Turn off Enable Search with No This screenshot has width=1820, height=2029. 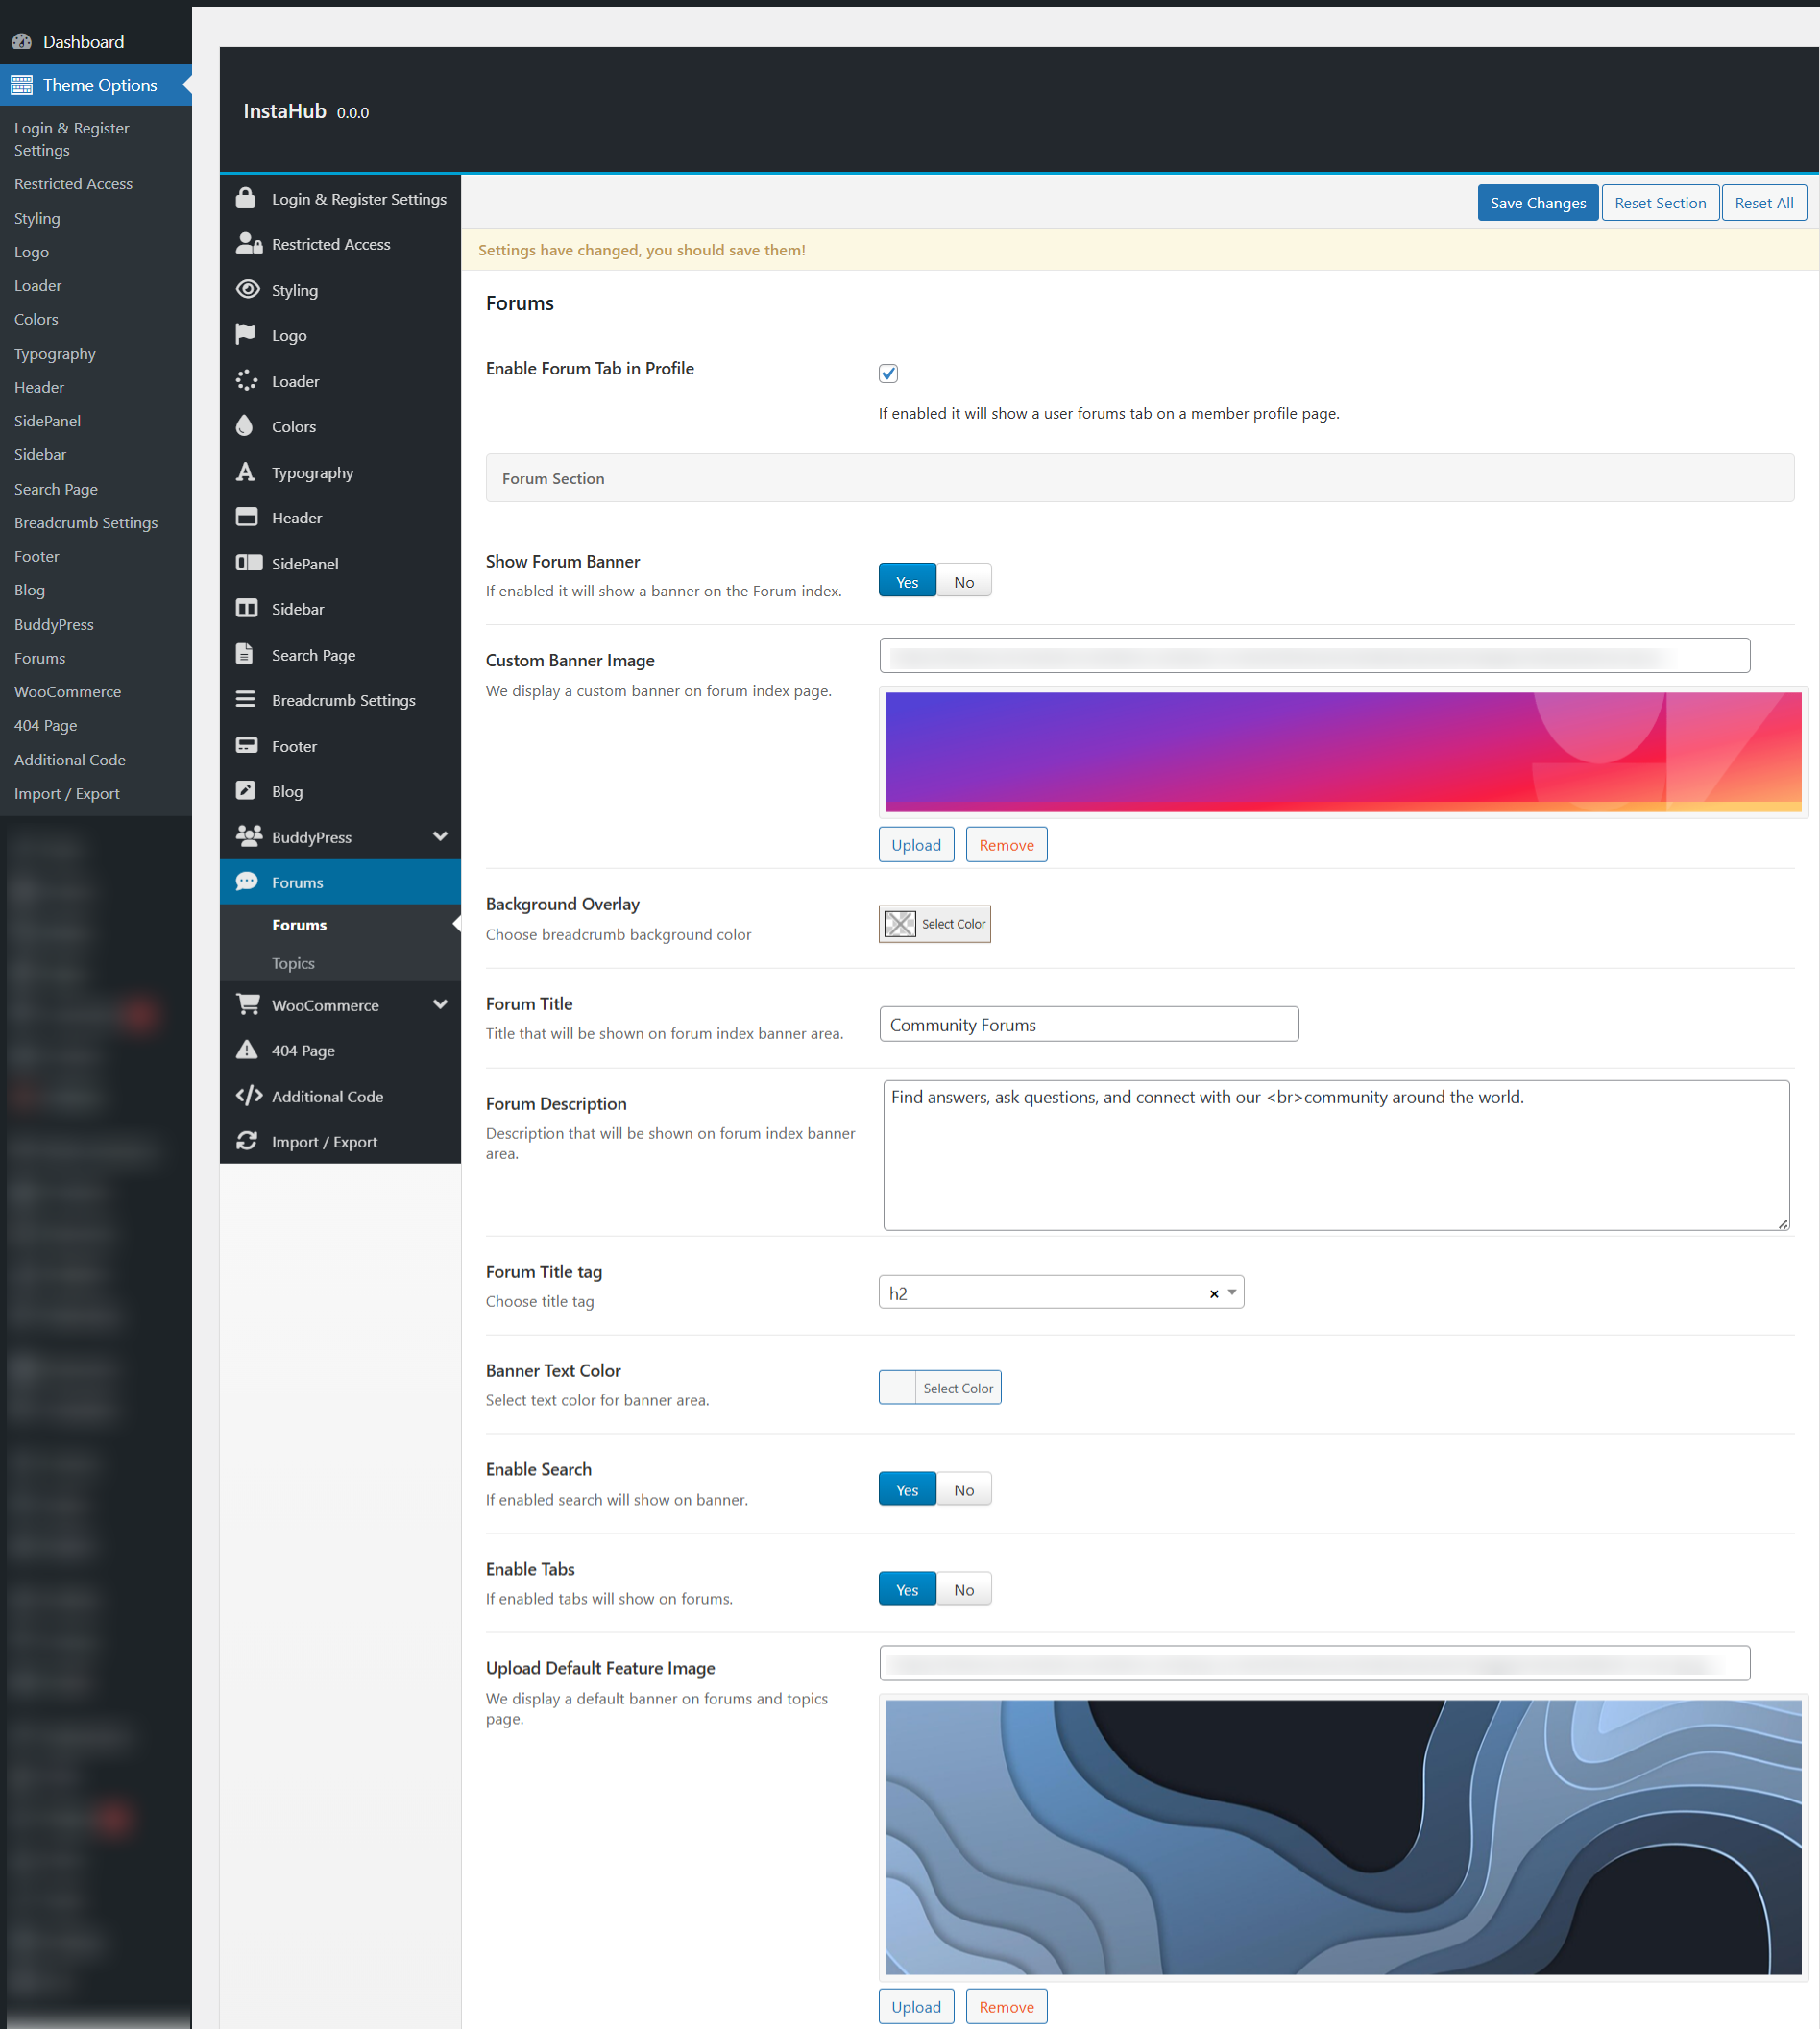[x=963, y=1490]
